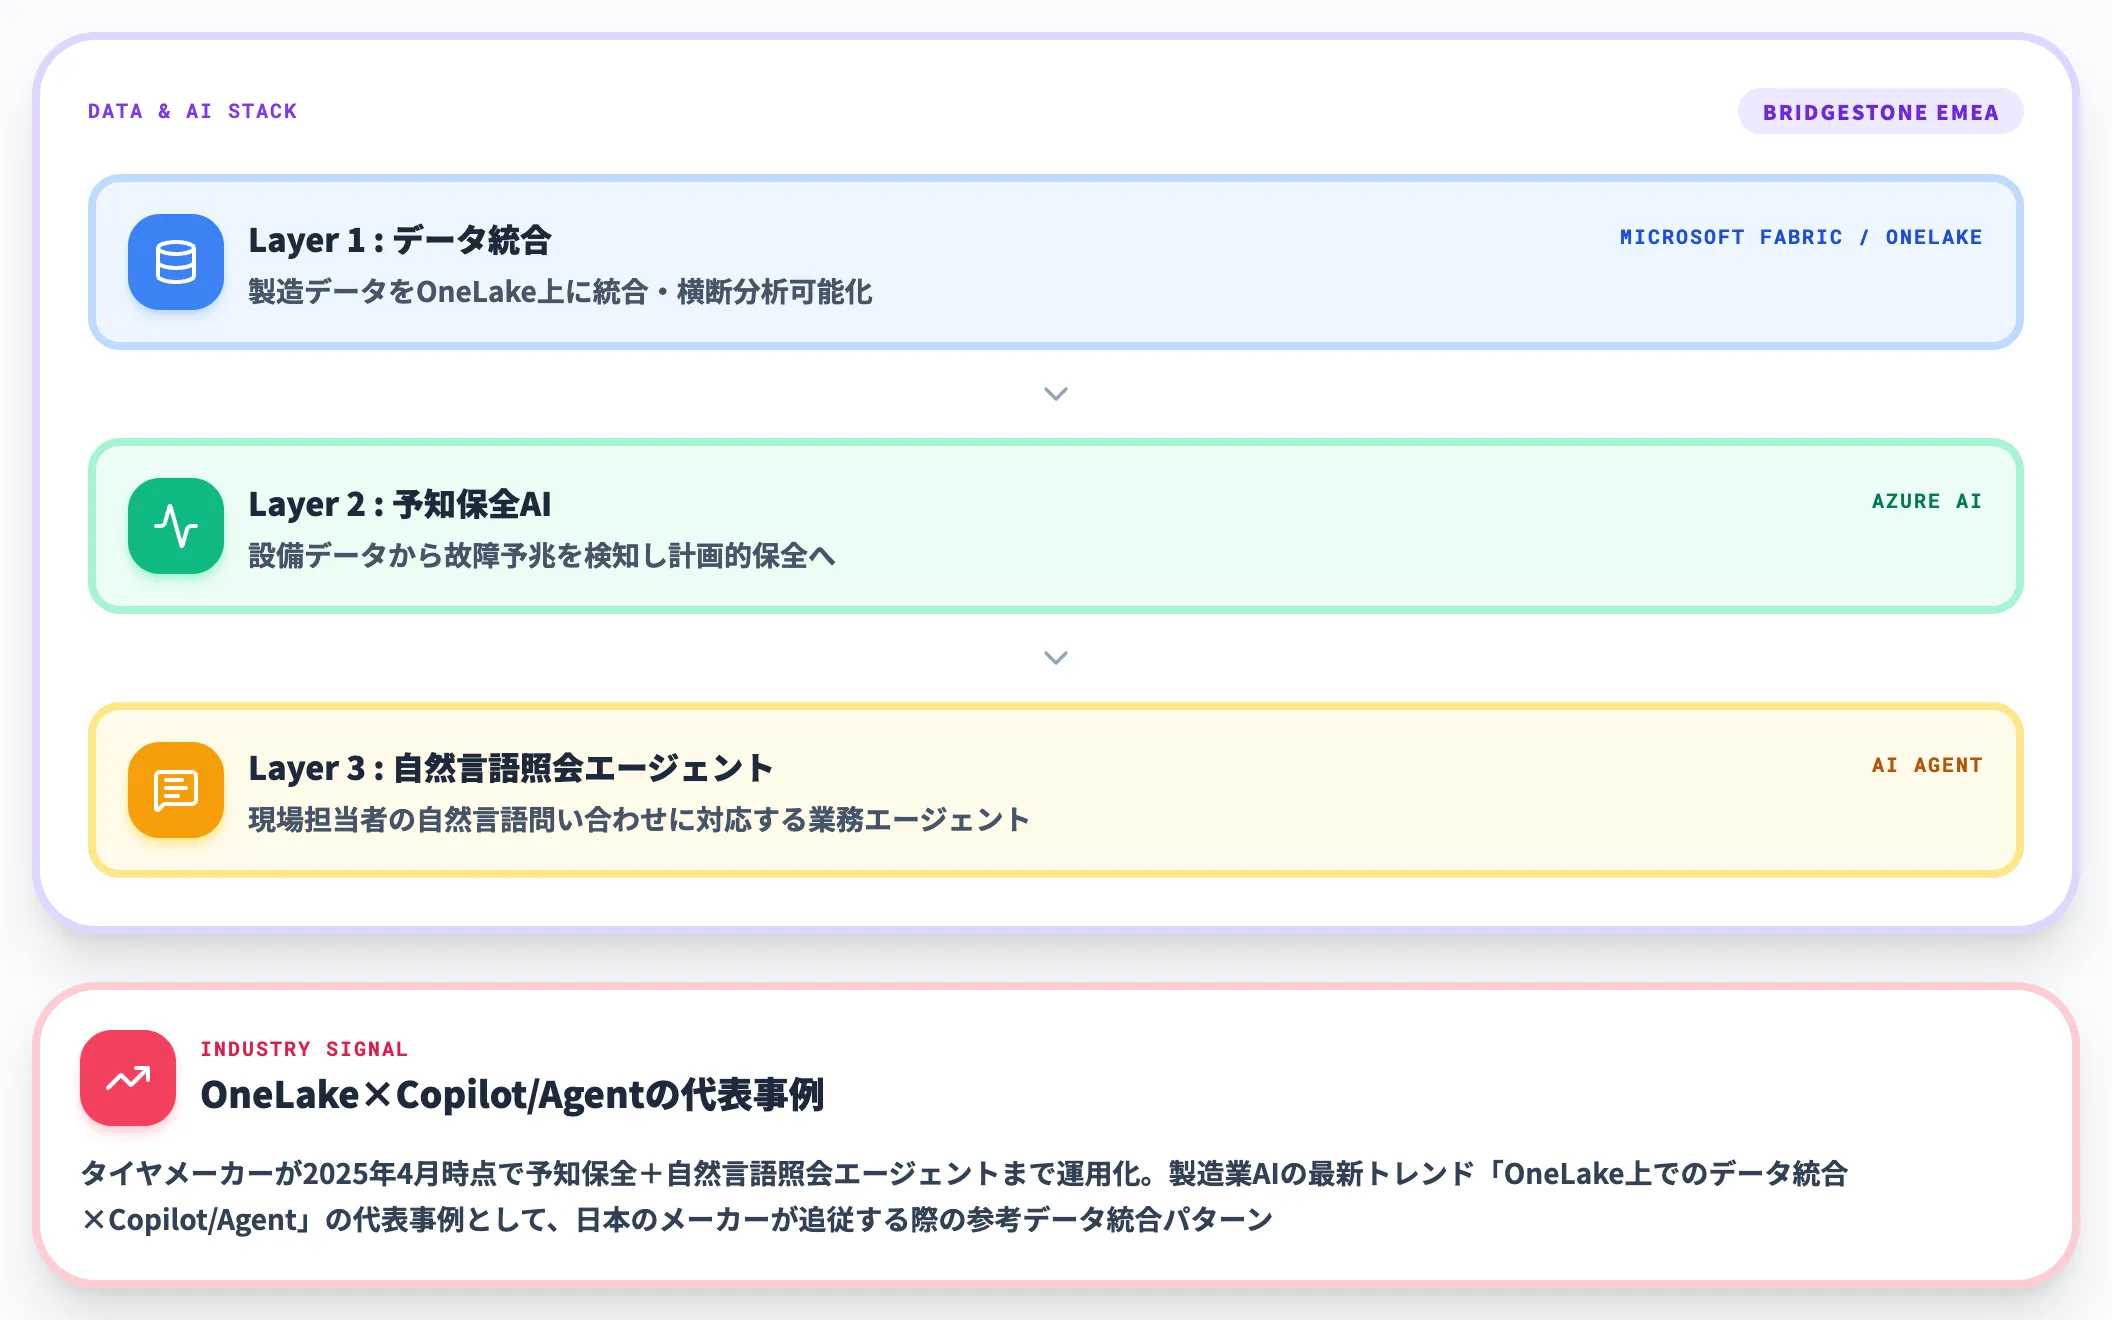Screen dimensions: 2112x1320
Task: Click the AI AGENT tag
Action: pos(1927,765)
